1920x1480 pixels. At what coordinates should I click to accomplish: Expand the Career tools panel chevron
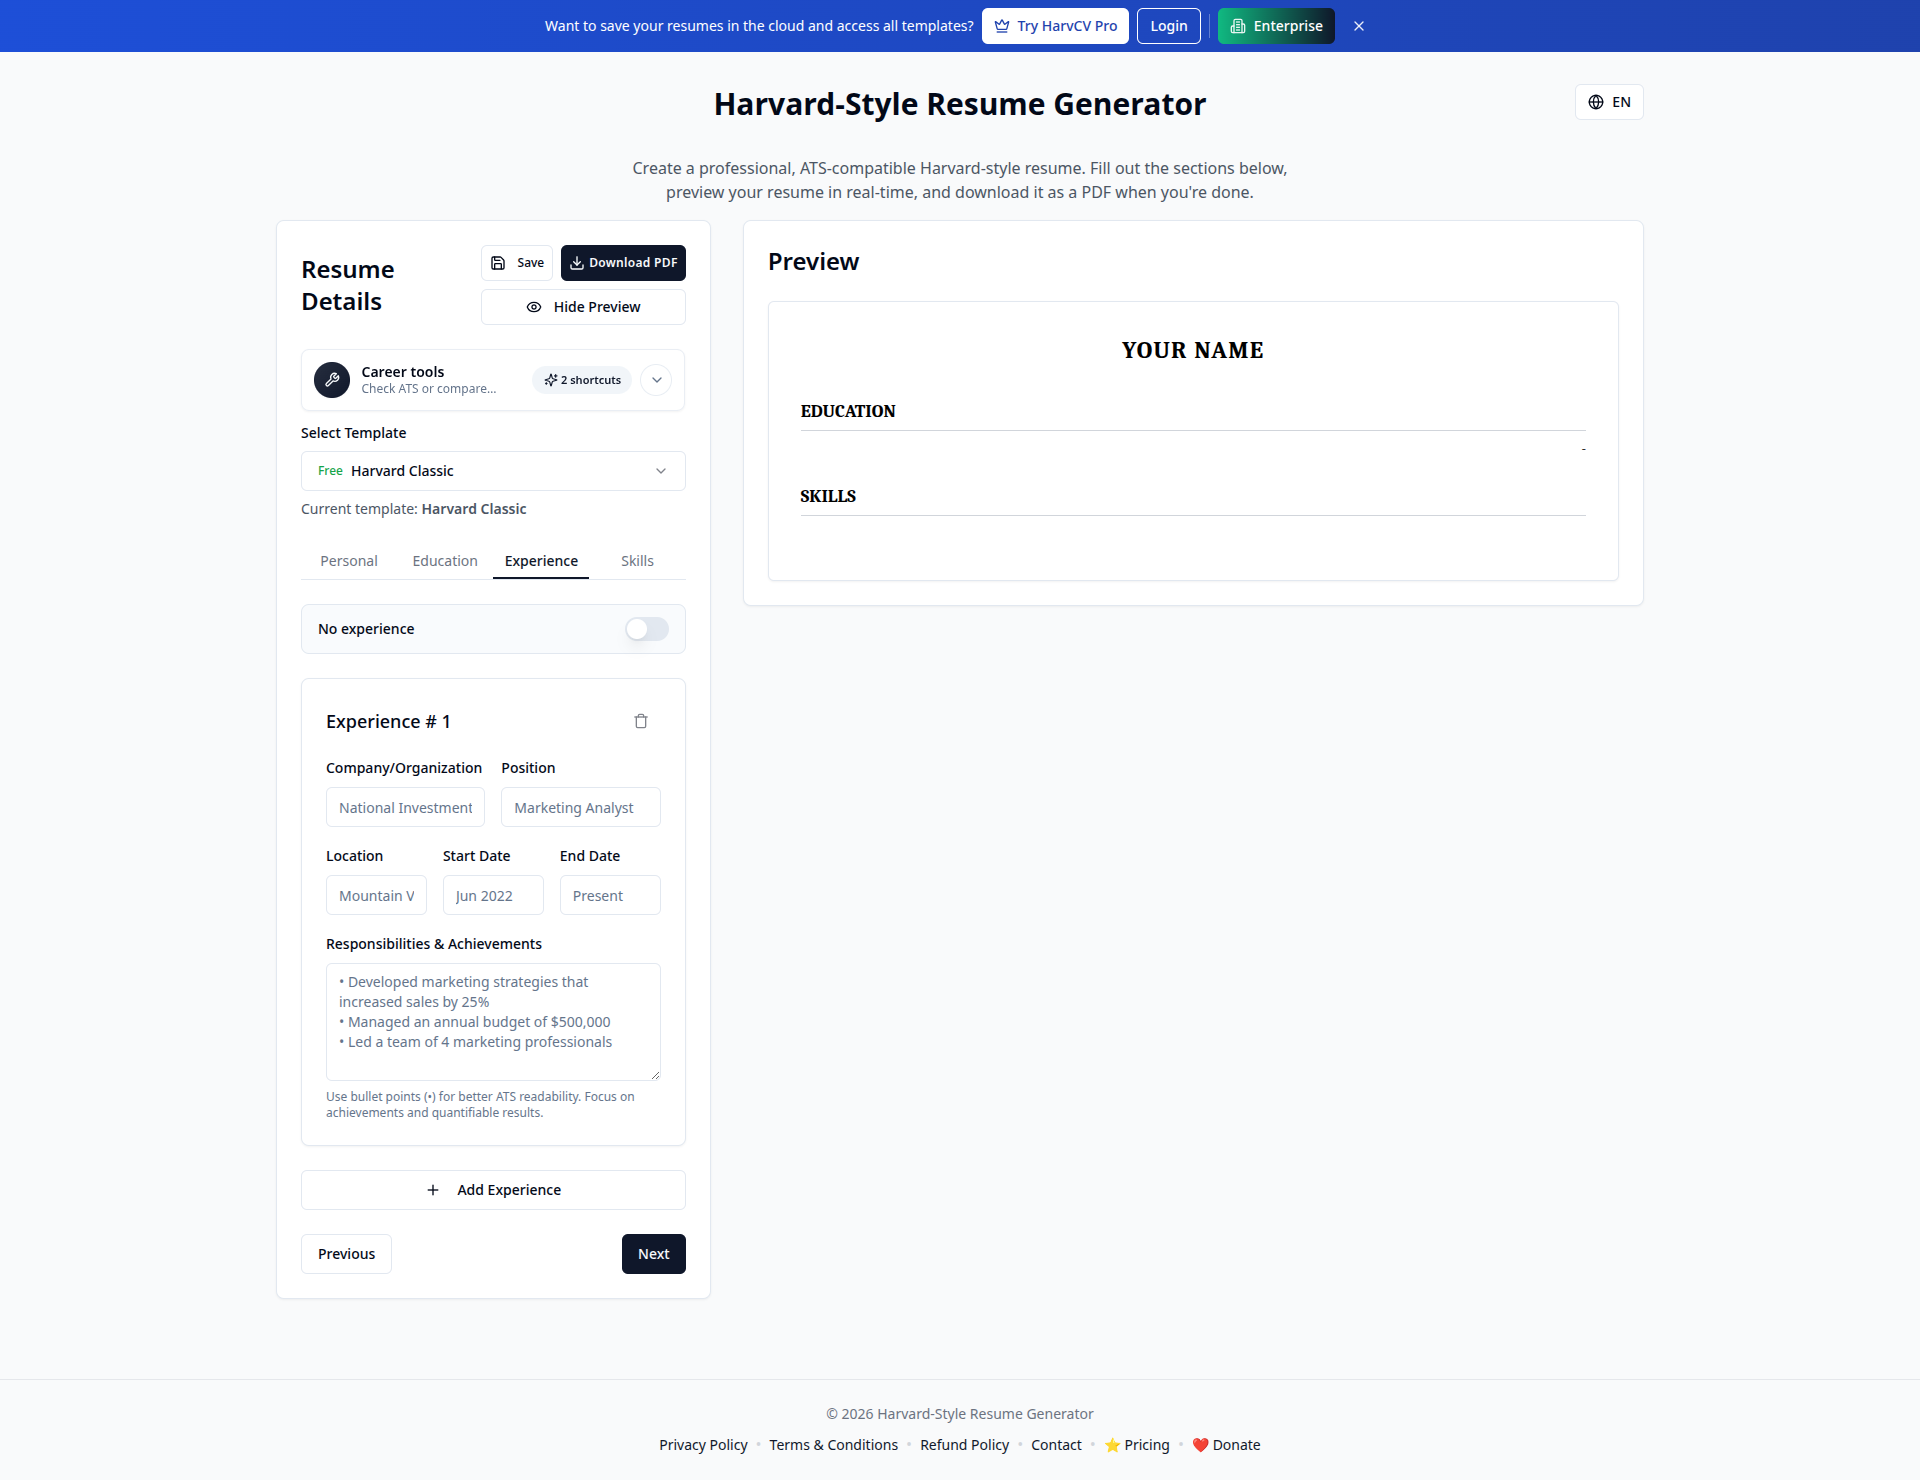656,380
